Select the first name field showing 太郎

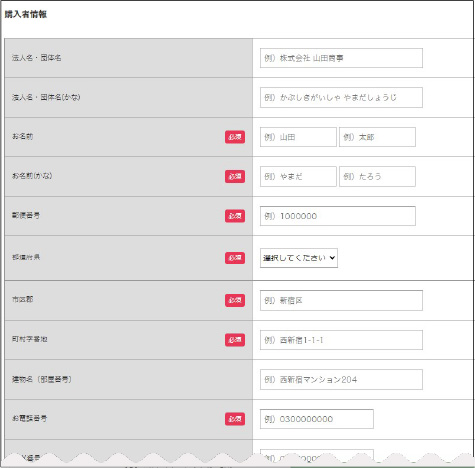377,137
